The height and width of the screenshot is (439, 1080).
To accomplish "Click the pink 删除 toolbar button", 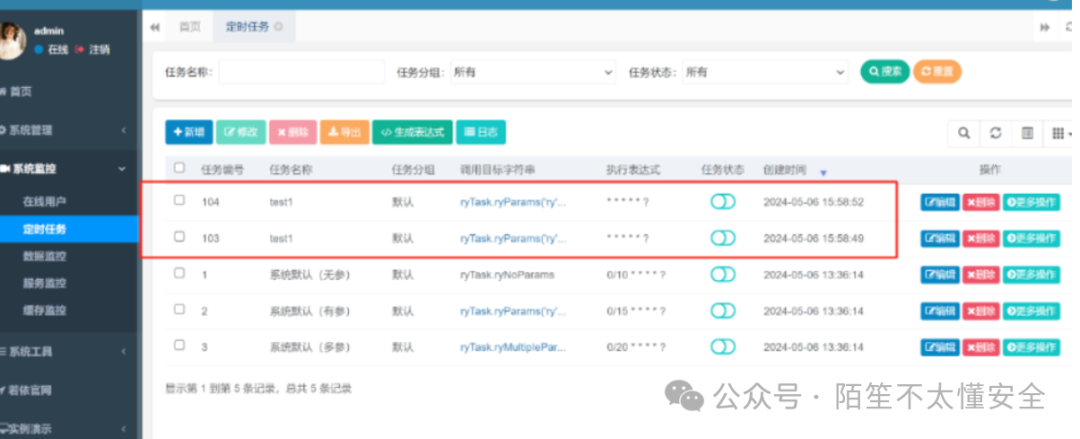I will [x=293, y=132].
